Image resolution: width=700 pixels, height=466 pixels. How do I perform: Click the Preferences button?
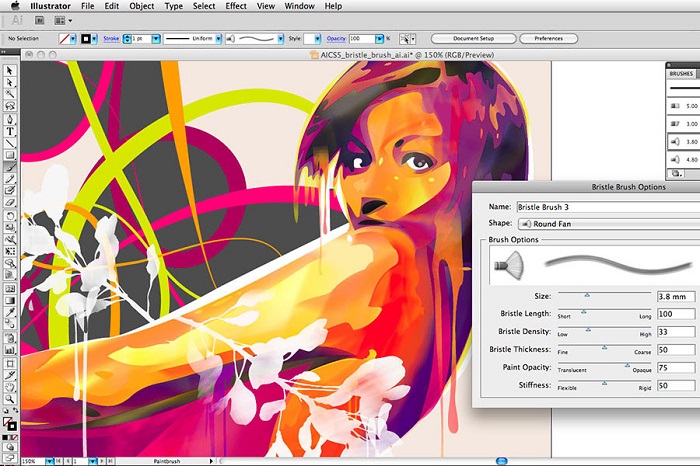[x=548, y=39]
